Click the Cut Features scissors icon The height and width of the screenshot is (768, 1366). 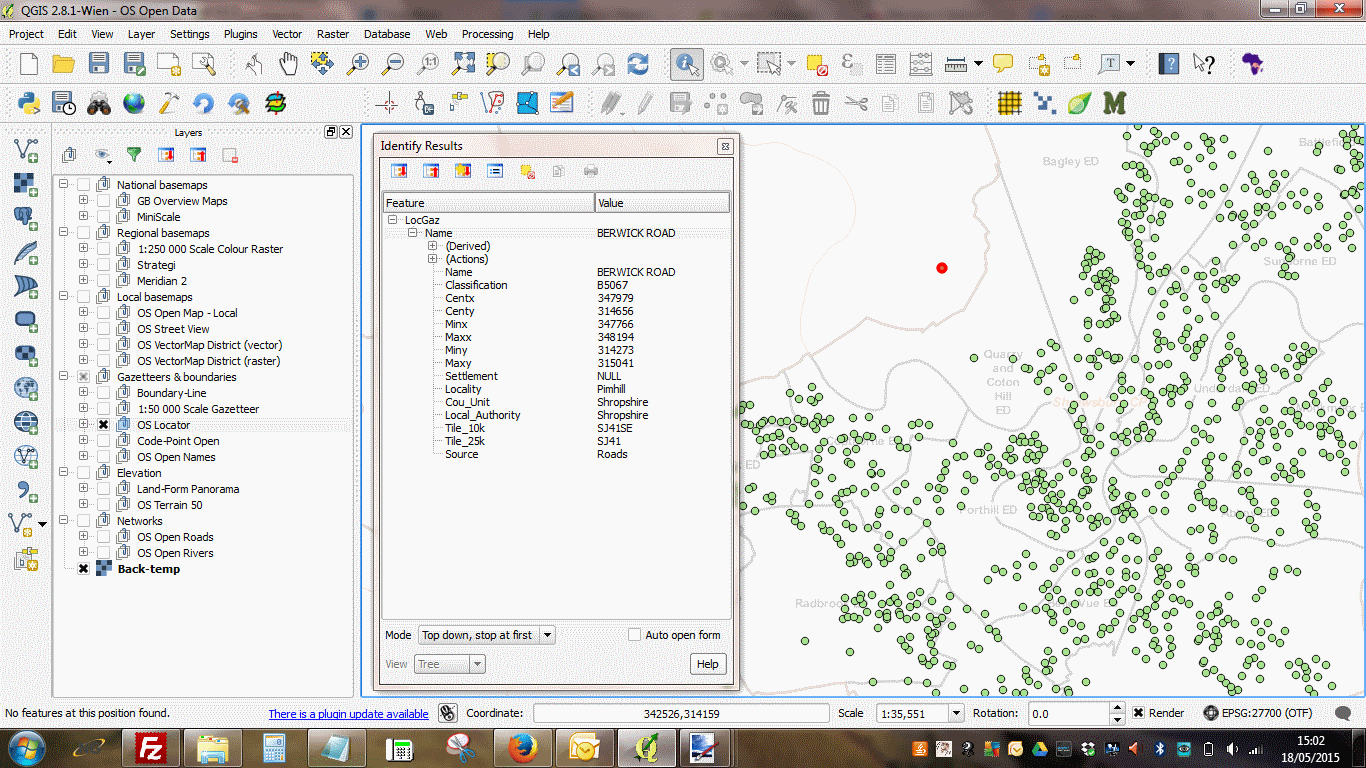856,102
